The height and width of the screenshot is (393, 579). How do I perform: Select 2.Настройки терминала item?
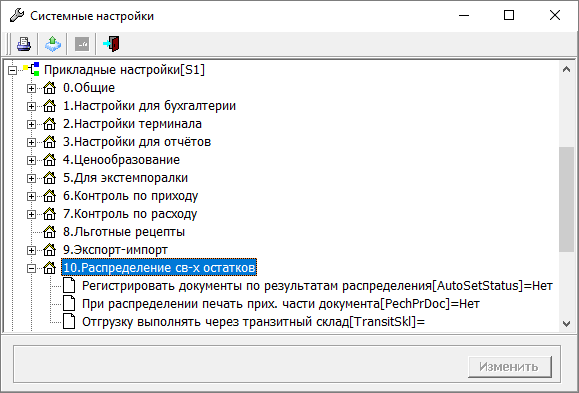click(132, 124)
